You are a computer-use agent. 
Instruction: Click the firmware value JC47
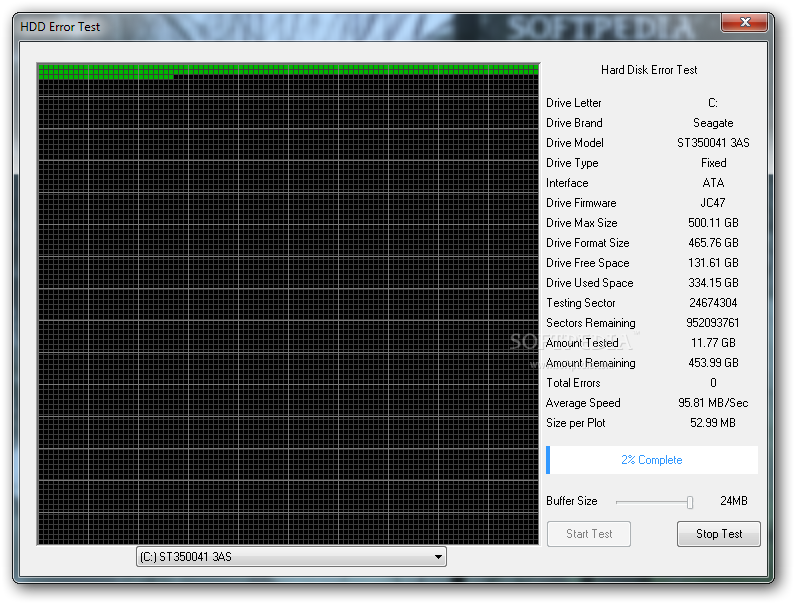(x=712, y=203)
